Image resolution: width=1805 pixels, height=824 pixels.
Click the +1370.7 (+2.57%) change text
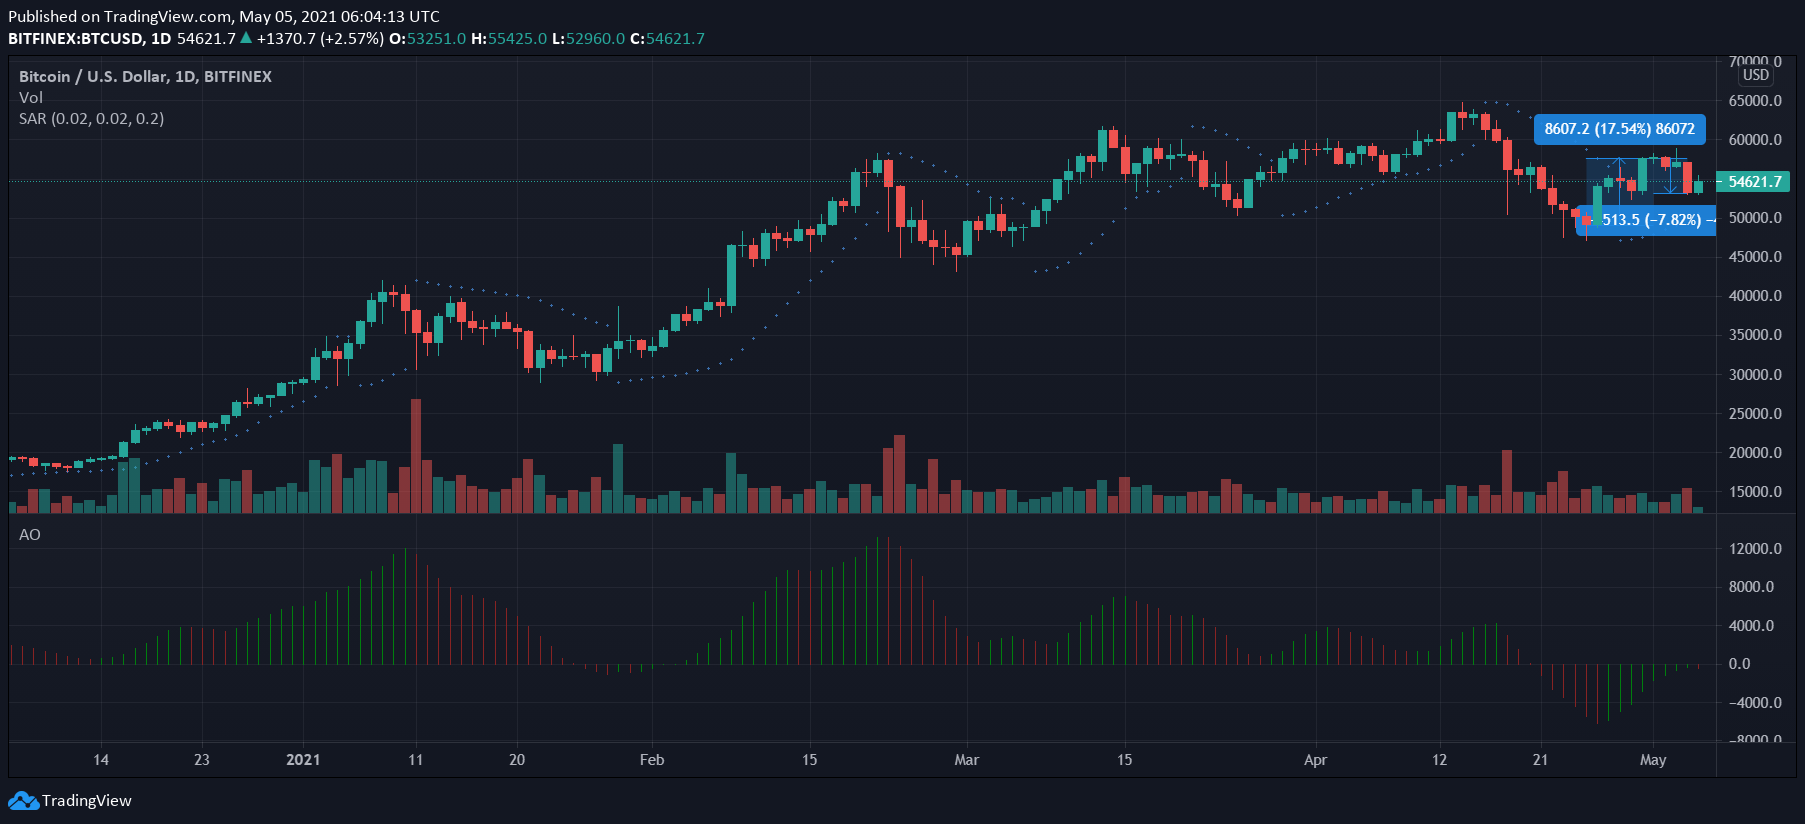pos(320,38)
